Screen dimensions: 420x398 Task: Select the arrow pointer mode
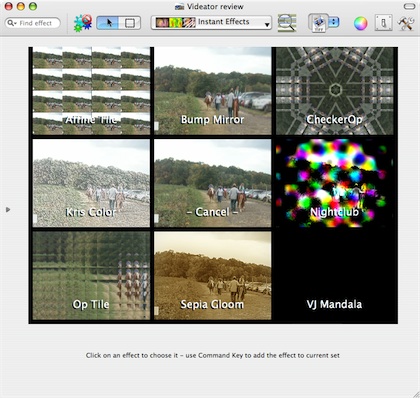108,23
